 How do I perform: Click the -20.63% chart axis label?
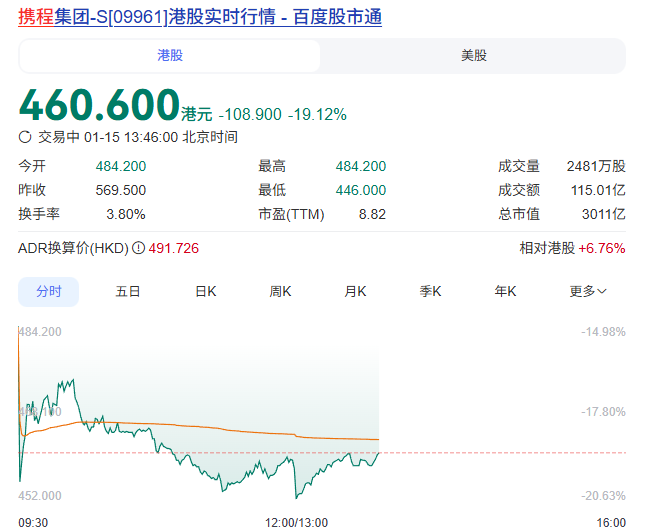point(603,496)
